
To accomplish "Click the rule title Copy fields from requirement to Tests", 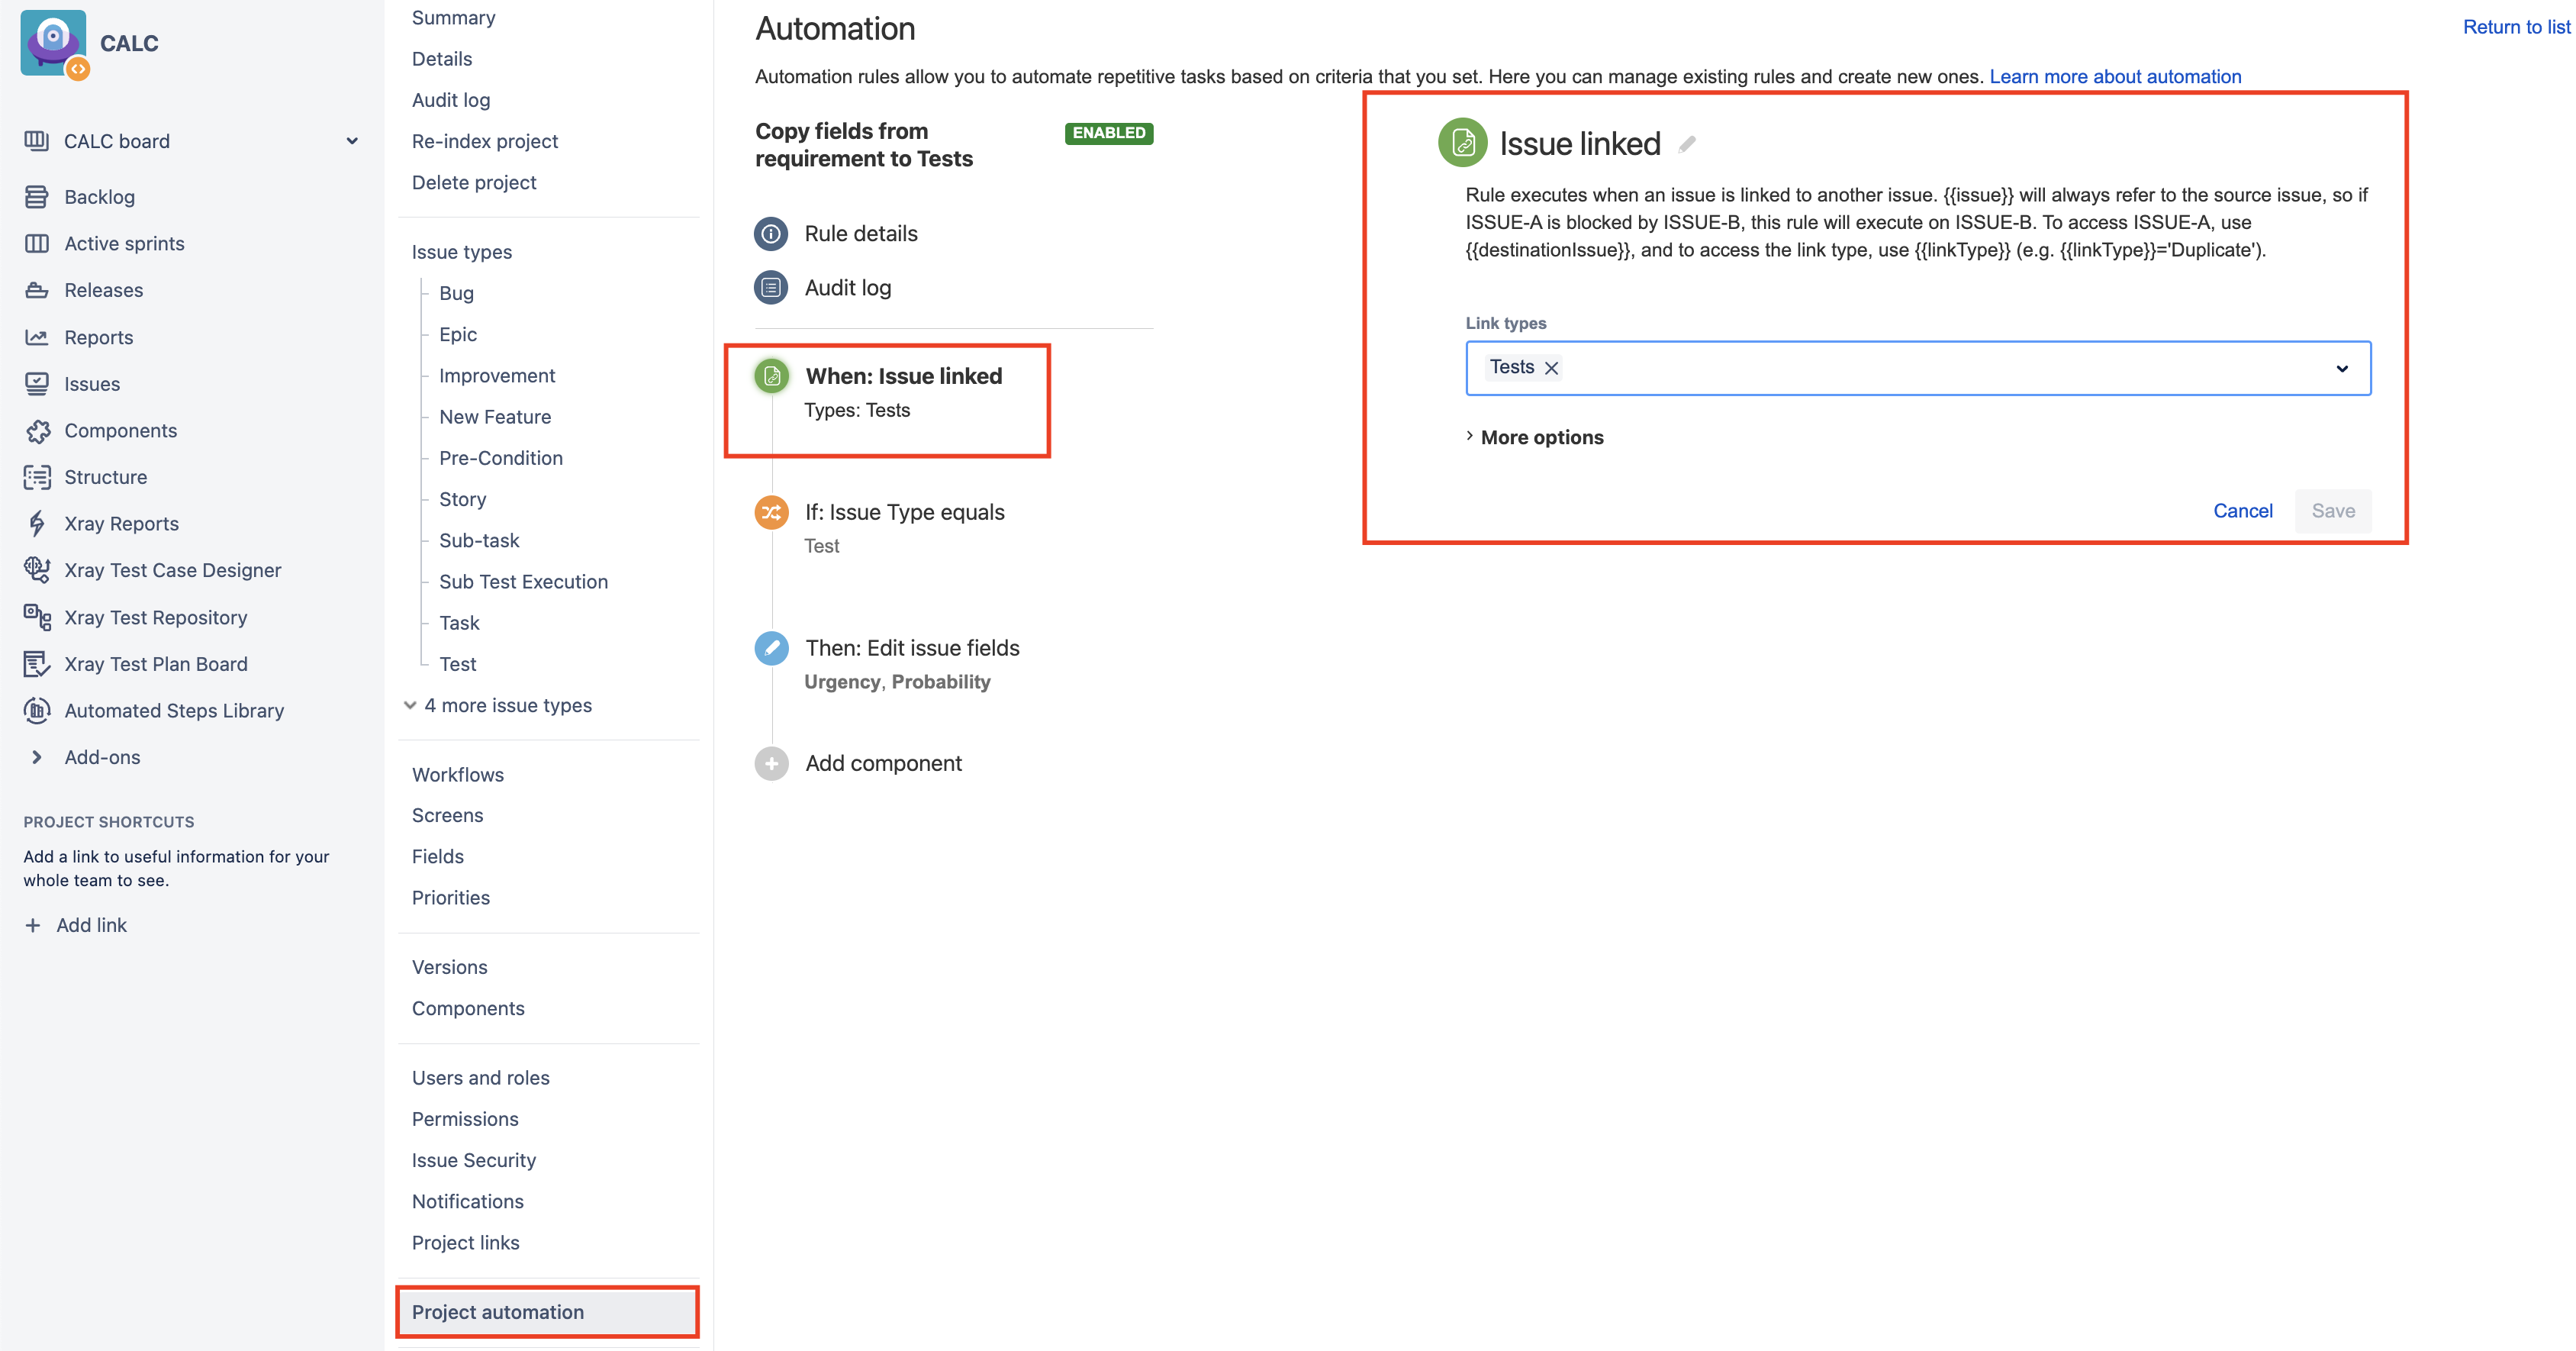I will [863, 145].
